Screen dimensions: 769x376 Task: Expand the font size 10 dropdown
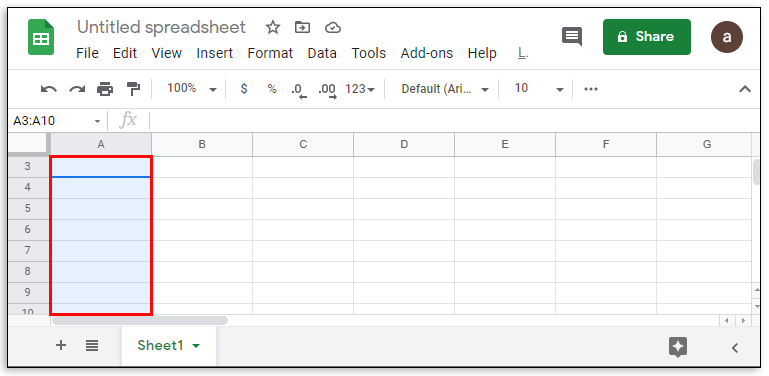tap(538, 89)
